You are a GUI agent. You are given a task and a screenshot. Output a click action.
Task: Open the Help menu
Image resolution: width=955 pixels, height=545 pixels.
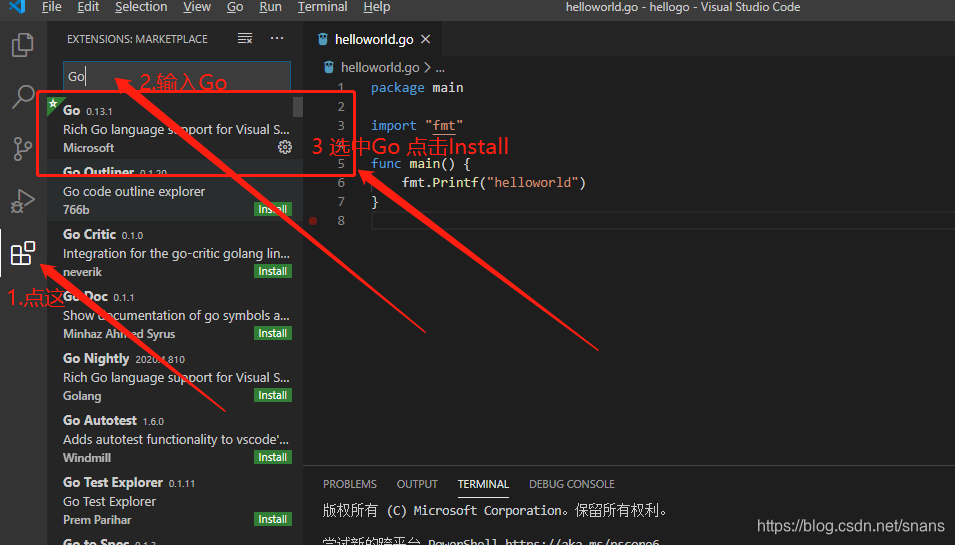(376, 7)
